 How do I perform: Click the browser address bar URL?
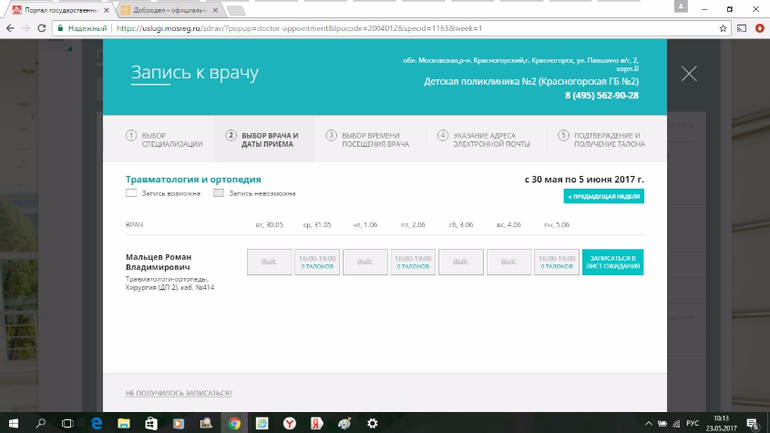[x=300, y=28]
